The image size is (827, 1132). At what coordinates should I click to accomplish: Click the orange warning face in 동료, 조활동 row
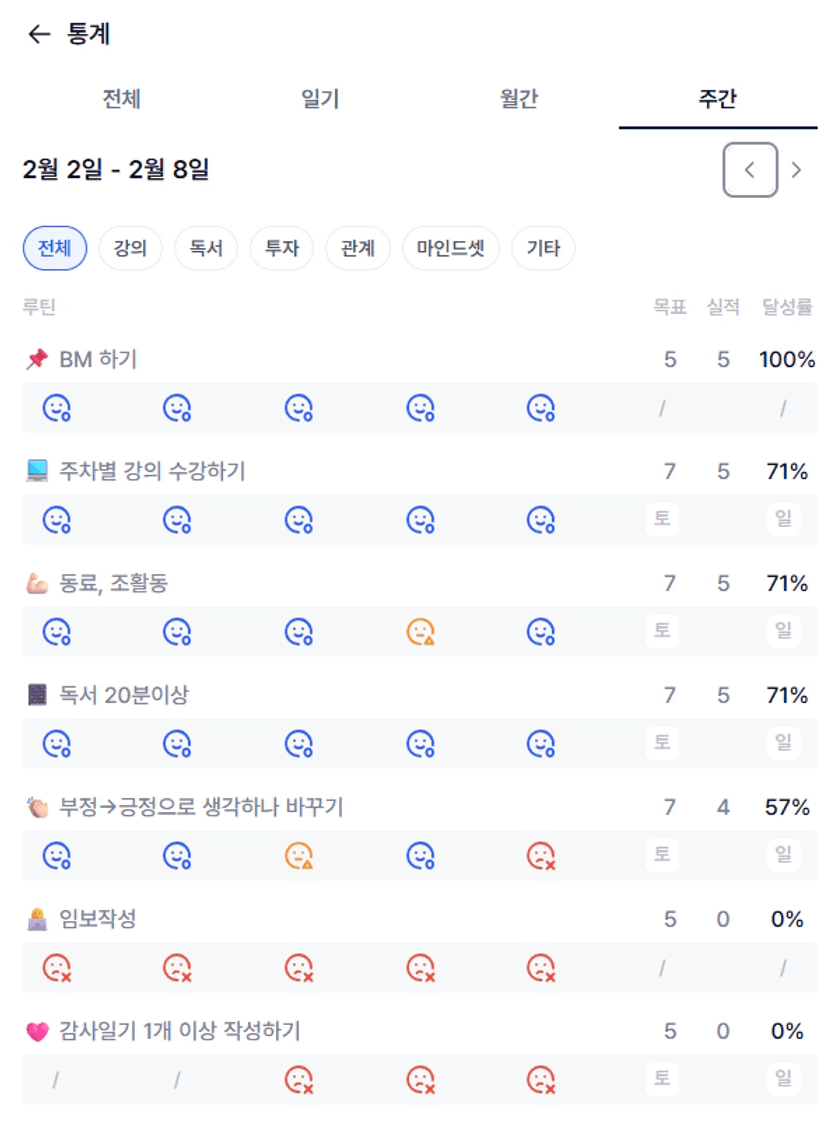[420, 632]
